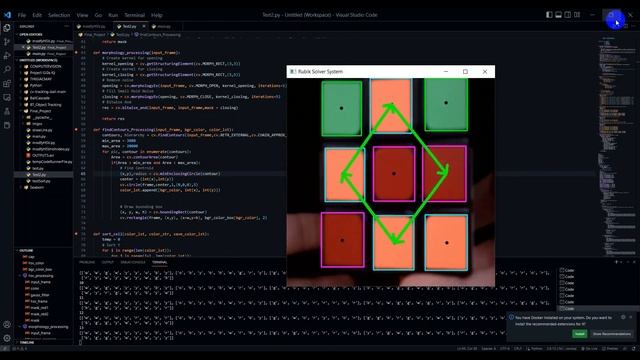640x360 pixels.
Task: Switch to the OUTPUT panel tab
Action: click(x=108, y=262)
